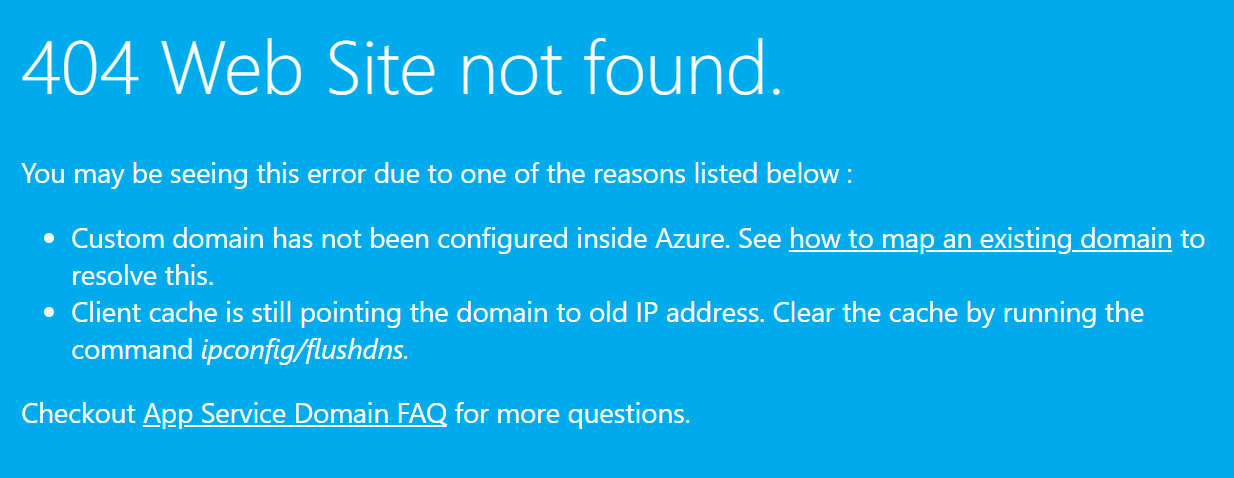Click the '404 Web Site not found.' heading
Image resolution: width=1234 pixels, height=478 pixels.
click(x=401, y=69)
